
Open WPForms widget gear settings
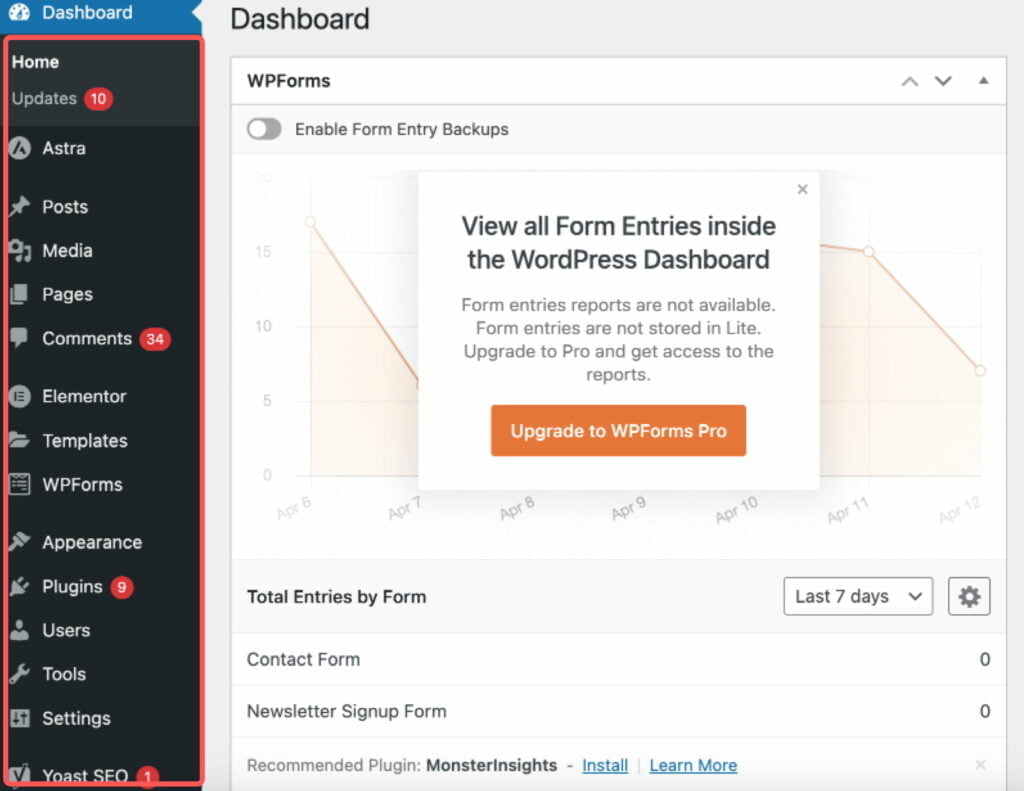[969, 596]
